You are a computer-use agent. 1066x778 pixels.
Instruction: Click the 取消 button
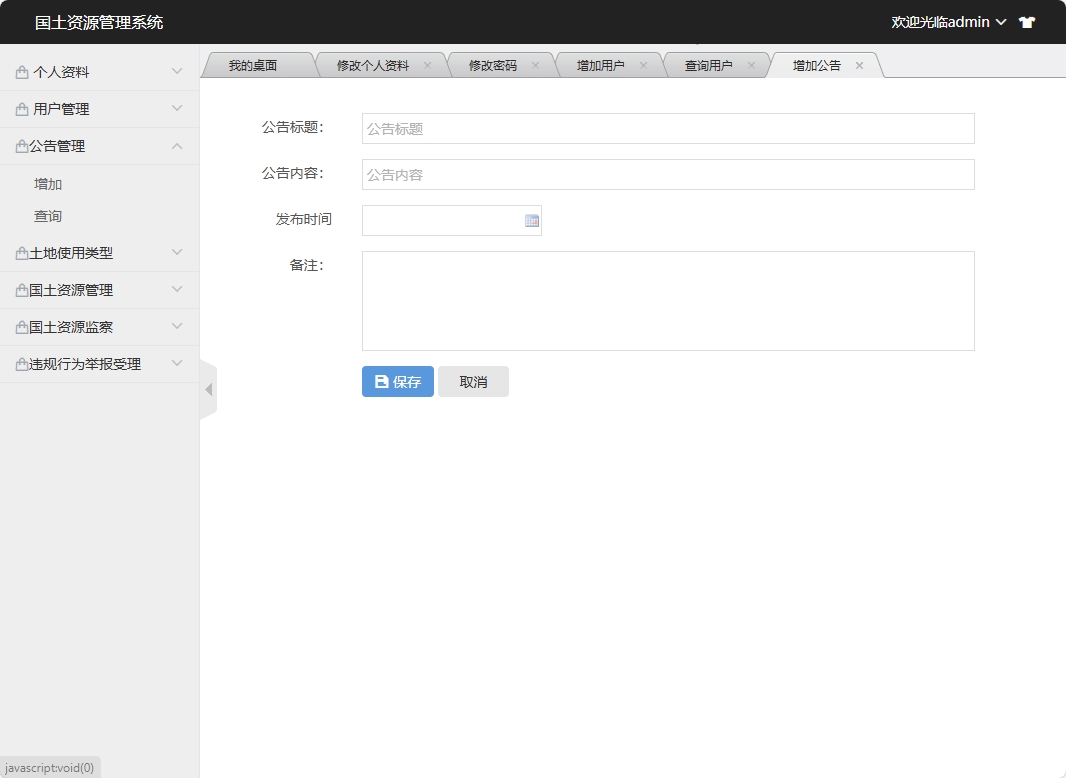click(473, 381)
